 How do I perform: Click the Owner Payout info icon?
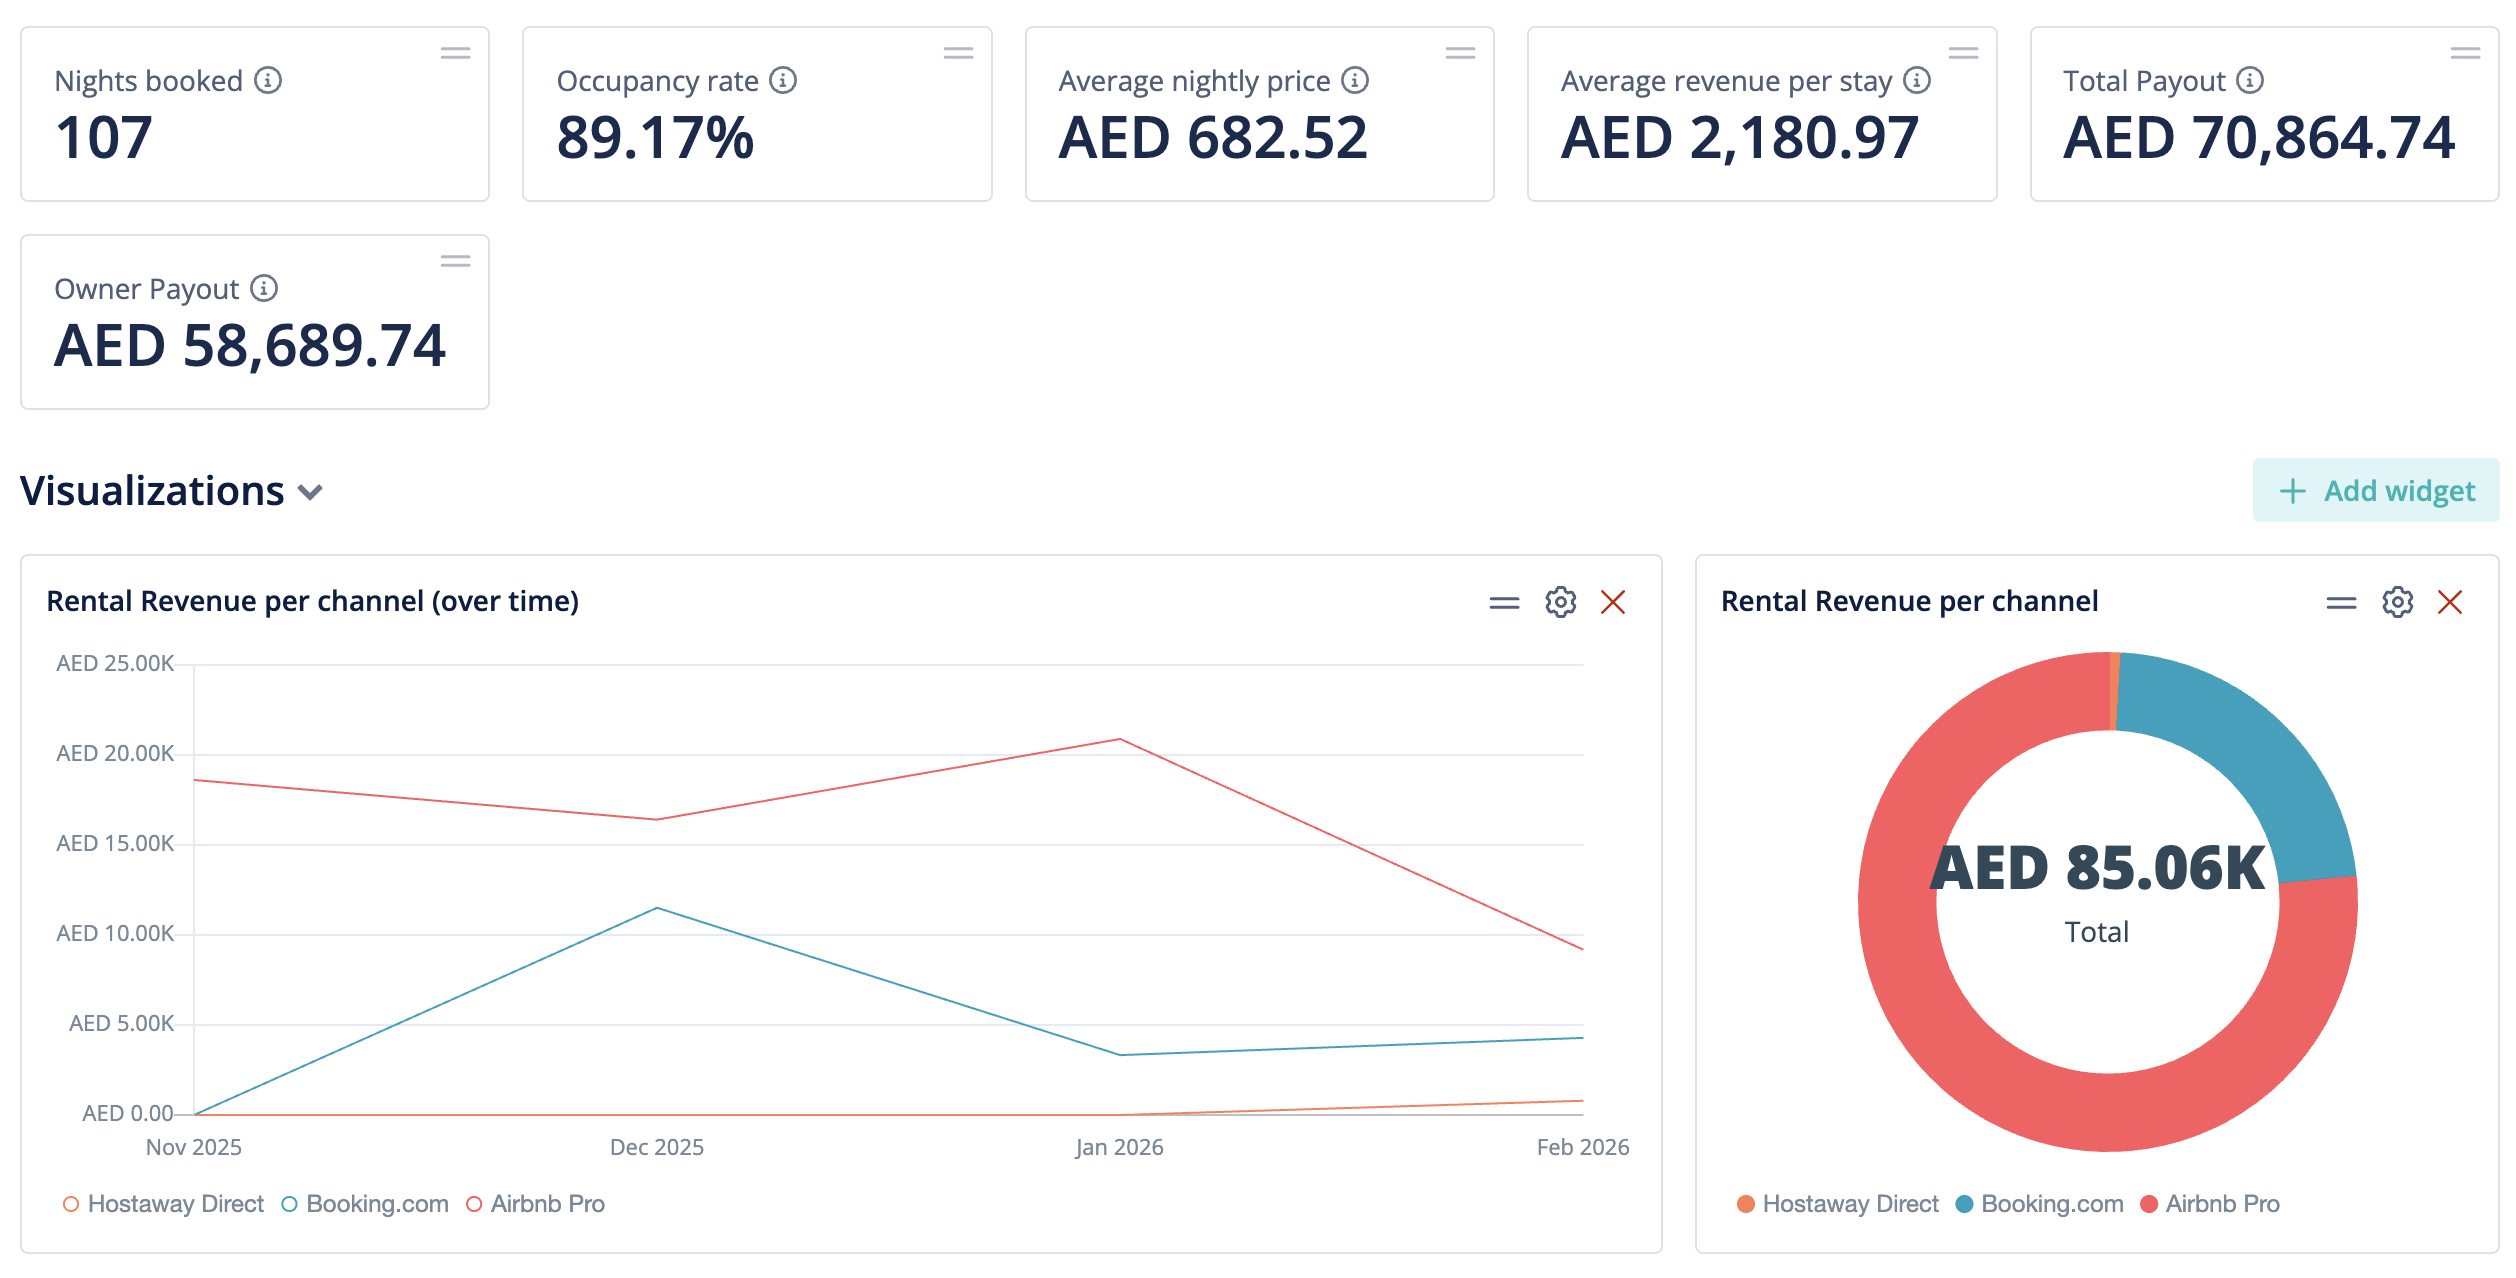coord(262,288)
